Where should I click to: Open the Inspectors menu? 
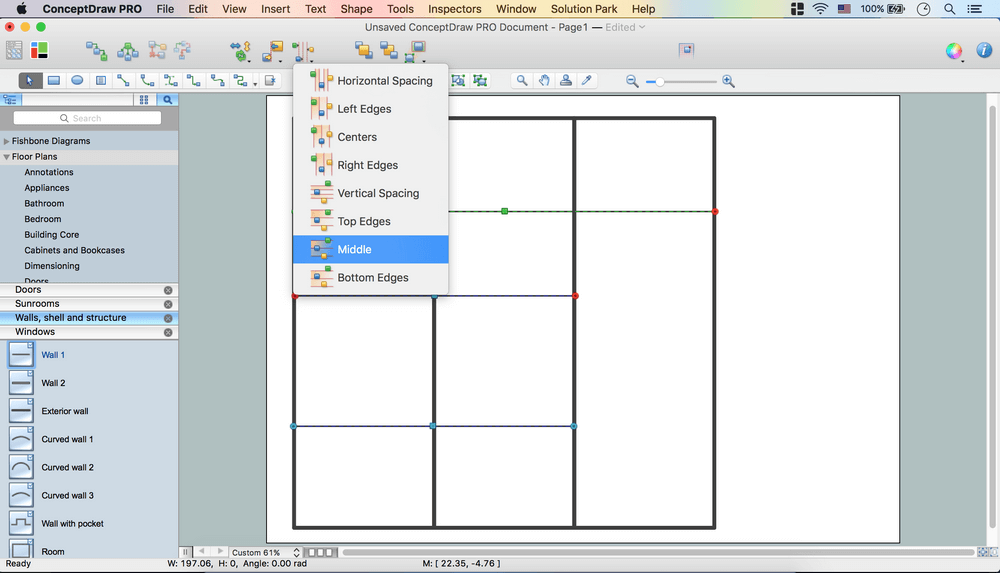454,9
